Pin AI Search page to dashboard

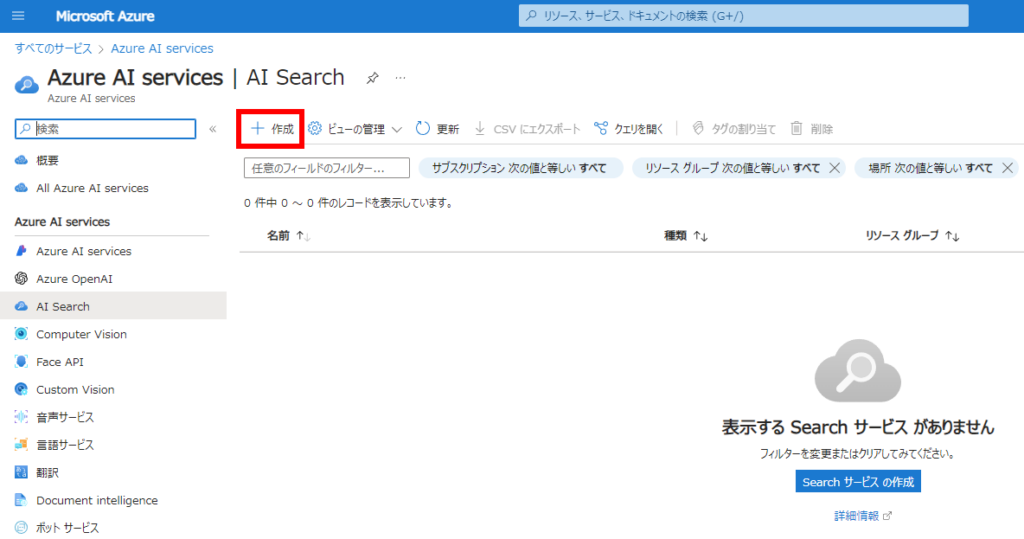[x=372, y=78]
